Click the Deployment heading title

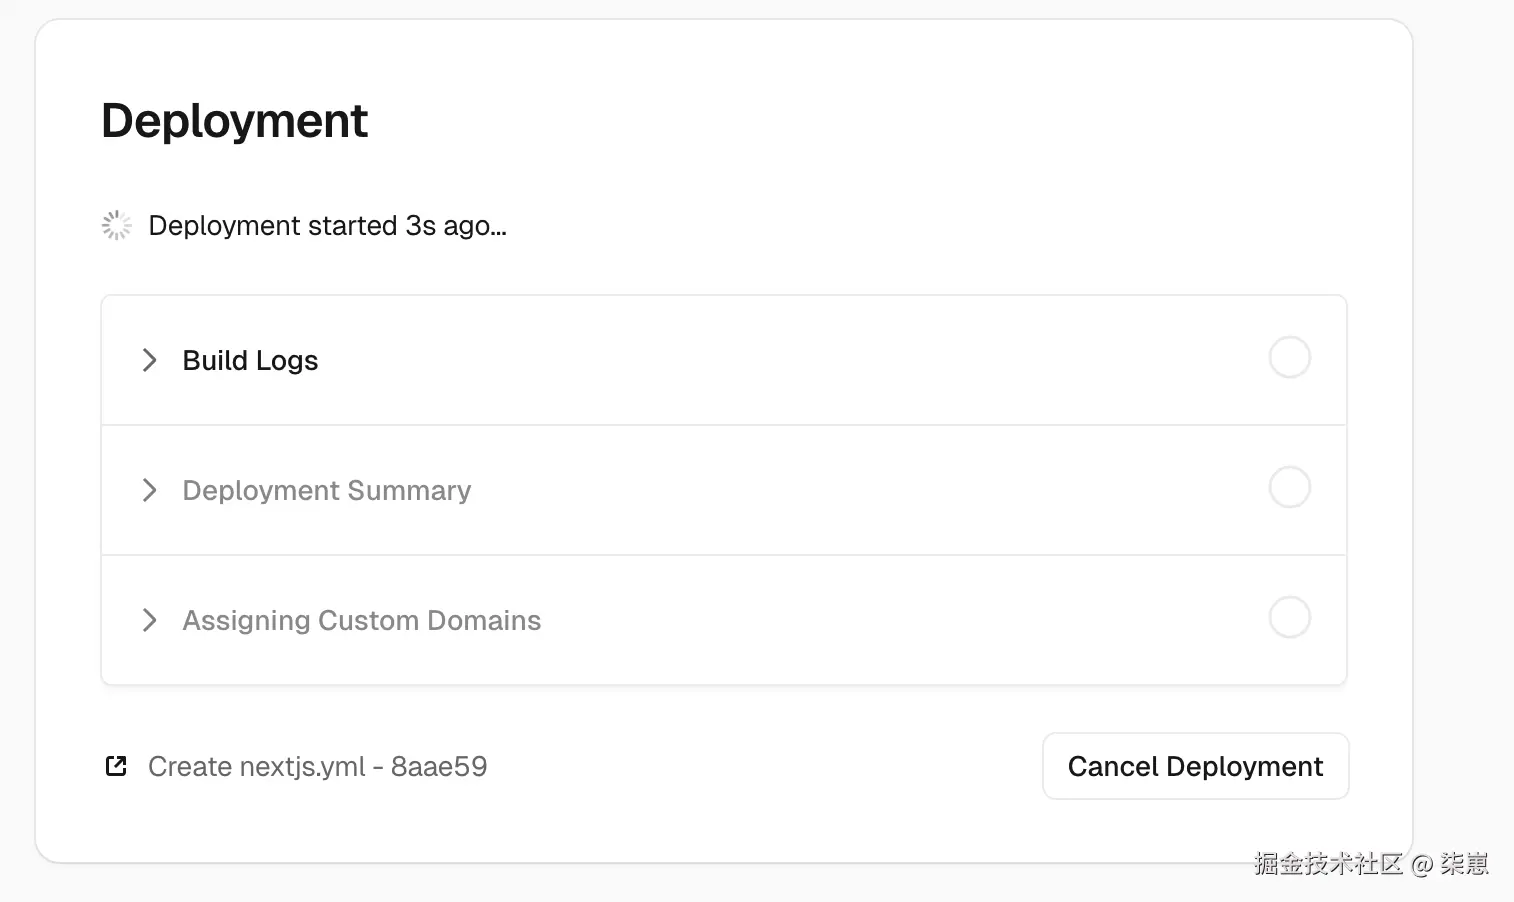coord(234,121)
